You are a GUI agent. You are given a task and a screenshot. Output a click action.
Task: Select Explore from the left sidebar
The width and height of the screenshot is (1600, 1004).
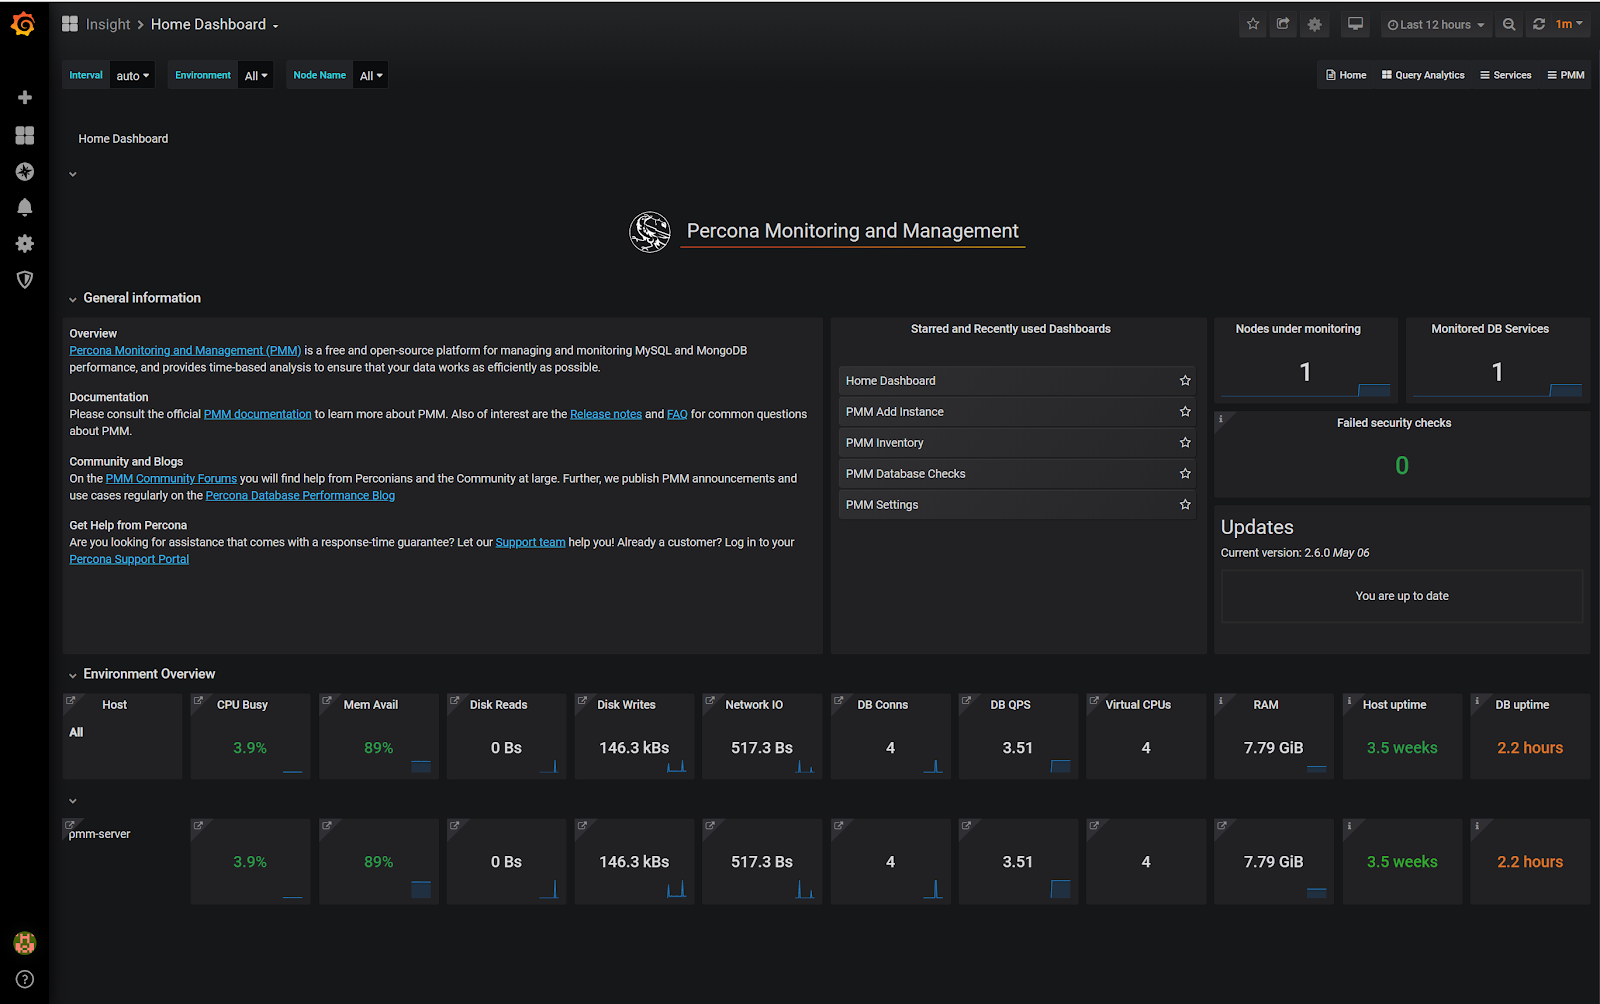point(24,171)
